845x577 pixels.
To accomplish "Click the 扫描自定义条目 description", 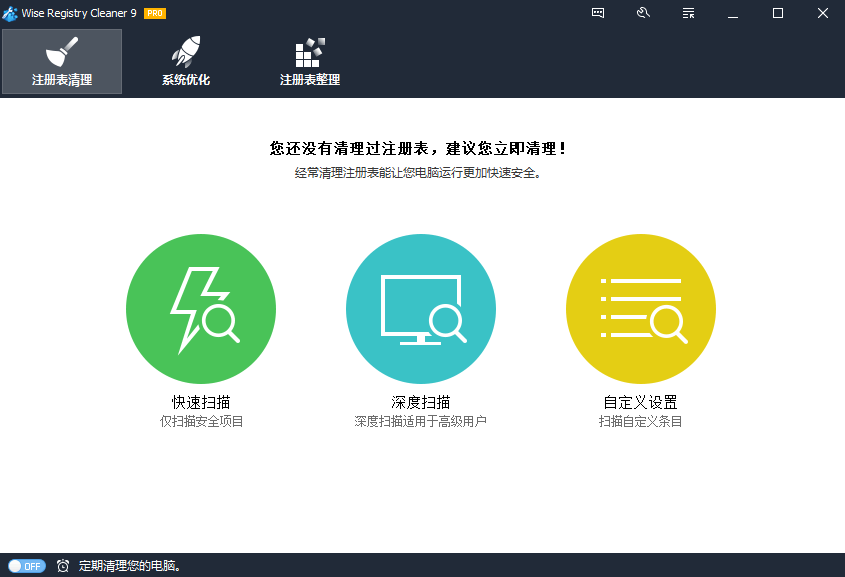I will (x=641, y=421).
